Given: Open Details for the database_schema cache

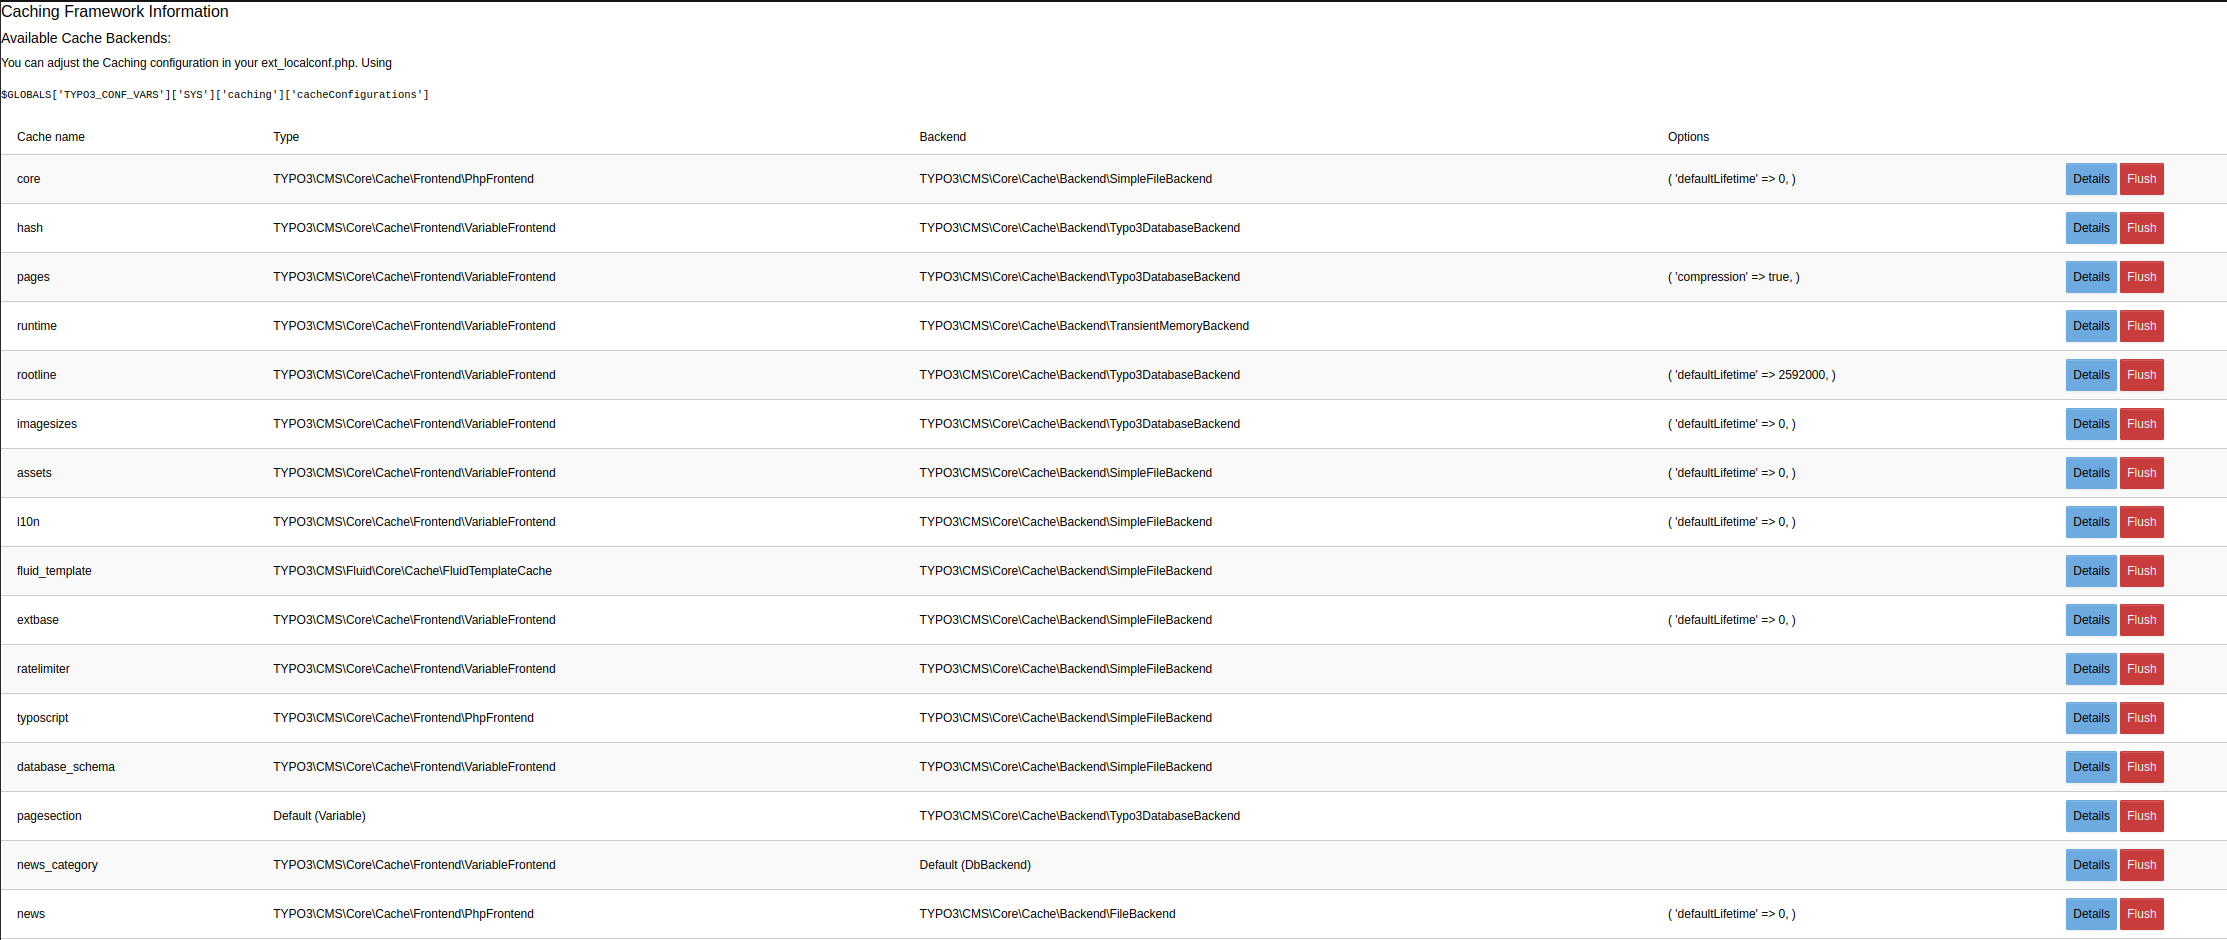Looking at the screenshot, I should pos(2091,767).
